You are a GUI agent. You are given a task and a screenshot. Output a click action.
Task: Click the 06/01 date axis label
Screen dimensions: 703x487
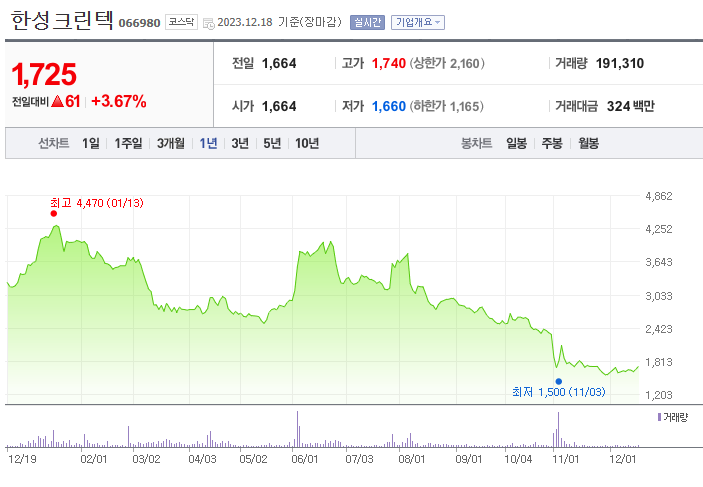click(x=305, y=459)
